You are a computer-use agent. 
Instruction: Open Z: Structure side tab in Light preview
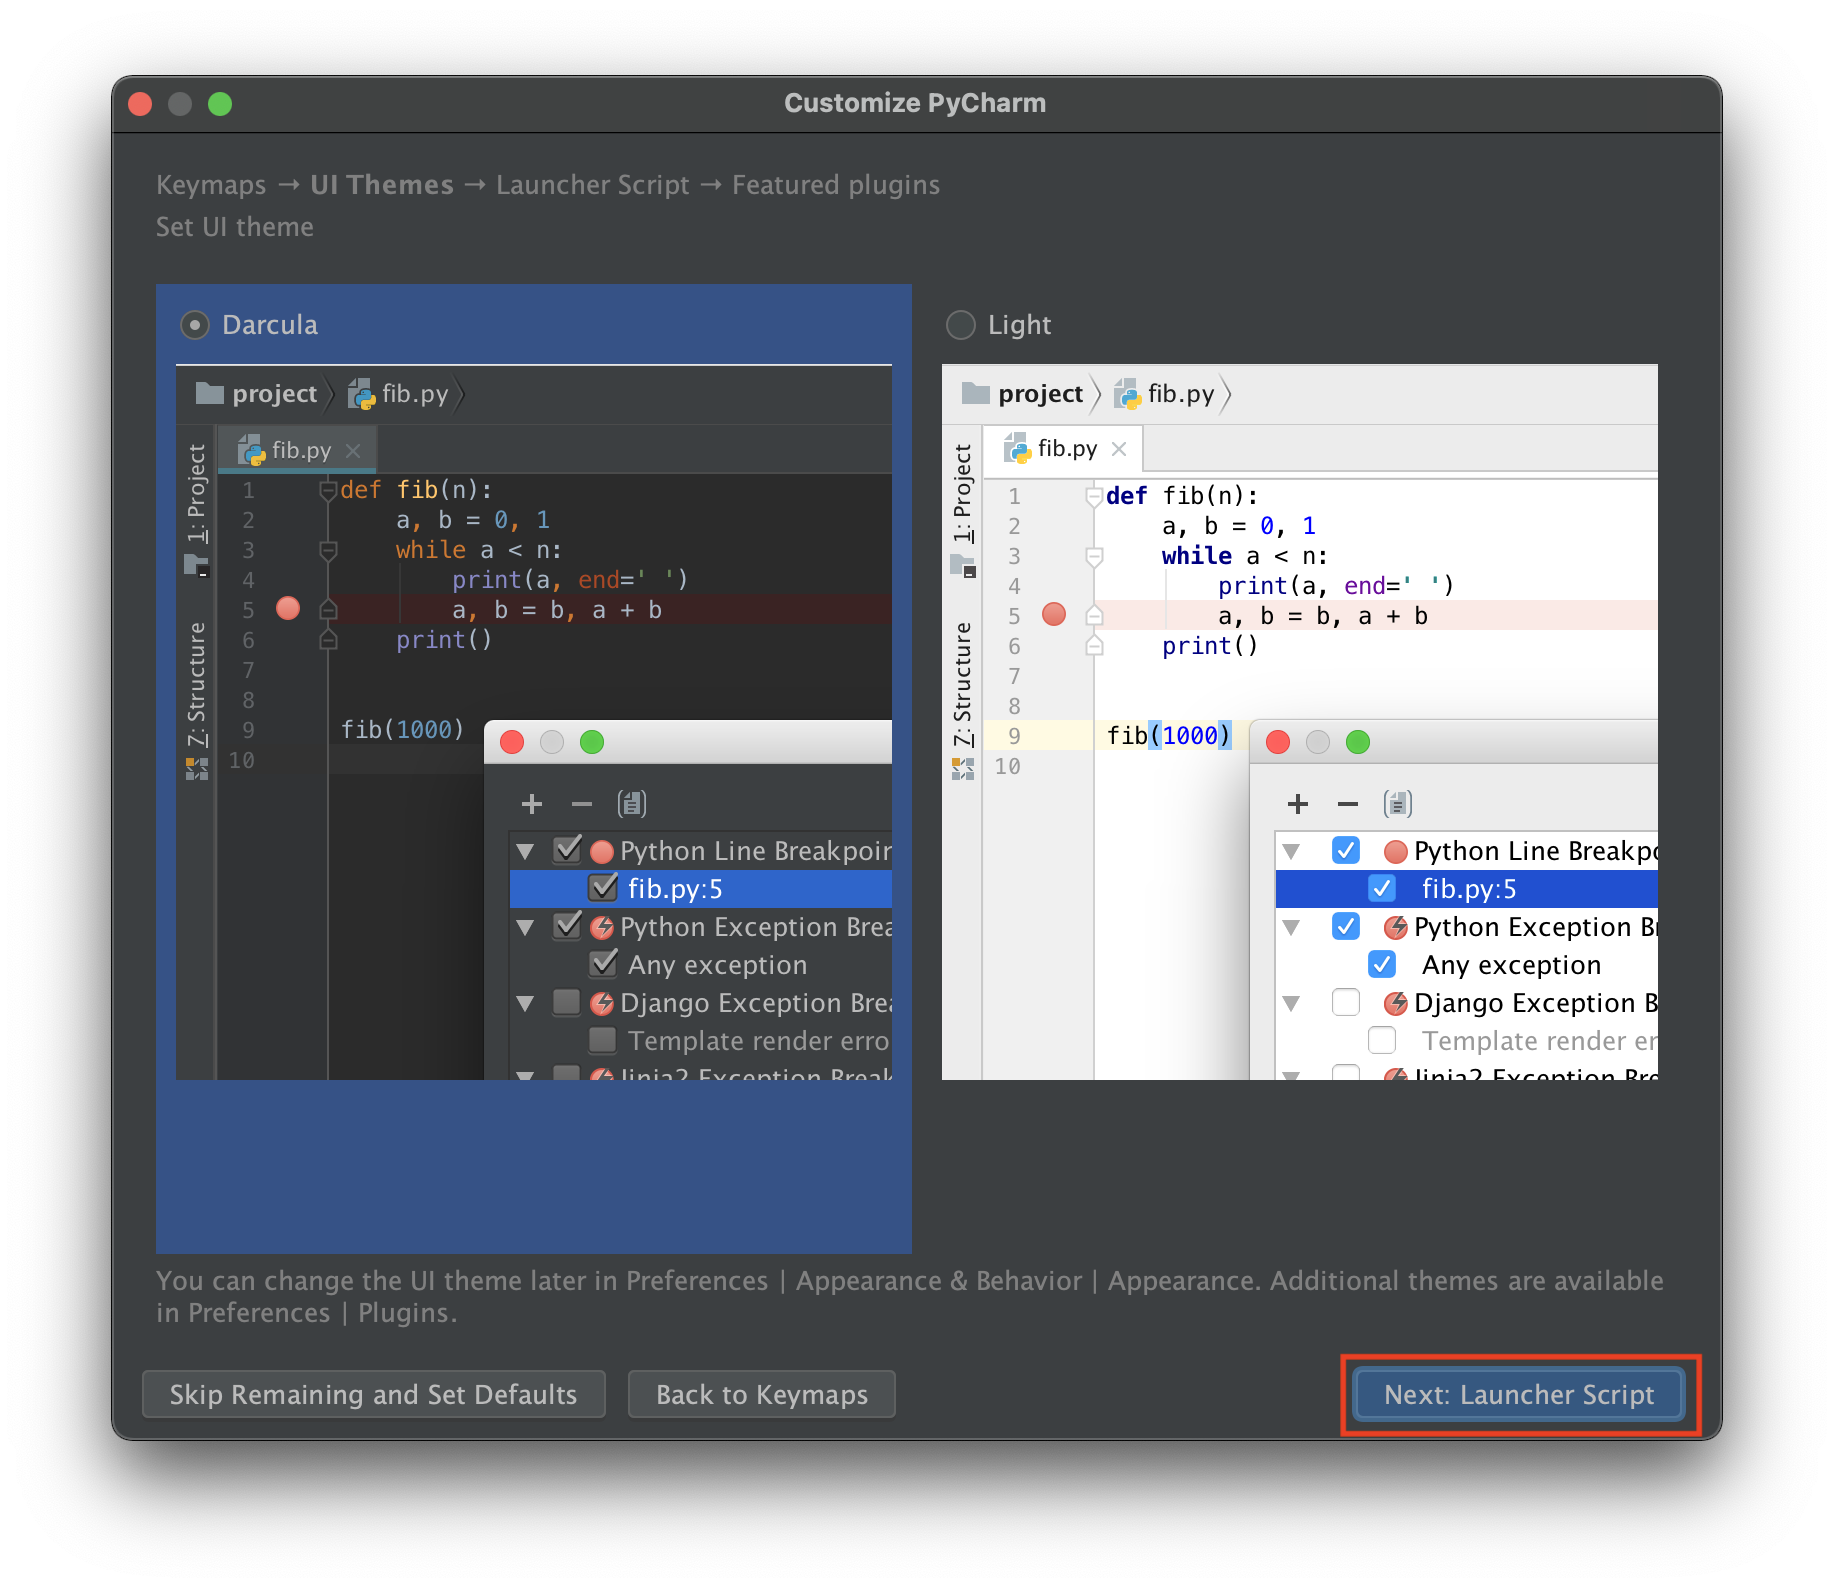(x=963, y=684)
